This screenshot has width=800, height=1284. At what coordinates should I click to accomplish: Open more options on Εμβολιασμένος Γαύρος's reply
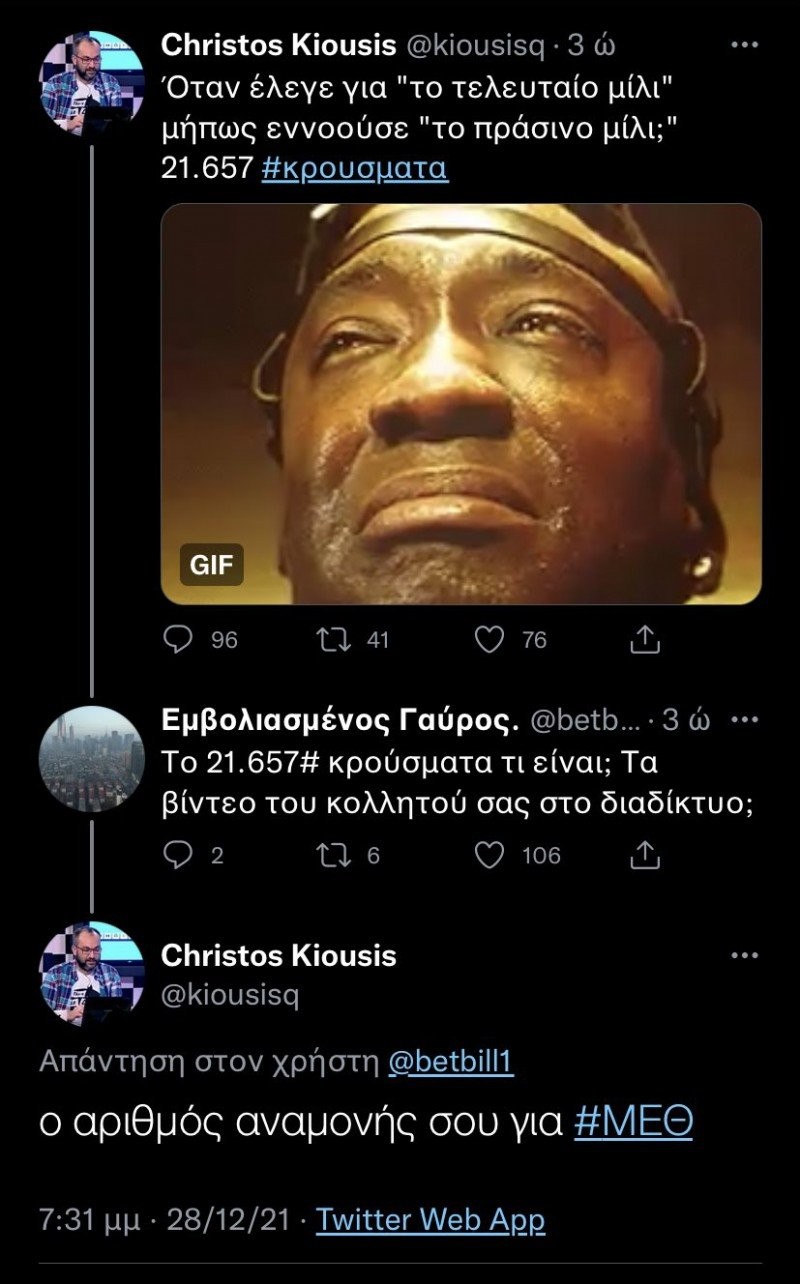click(x=745, y=720)
